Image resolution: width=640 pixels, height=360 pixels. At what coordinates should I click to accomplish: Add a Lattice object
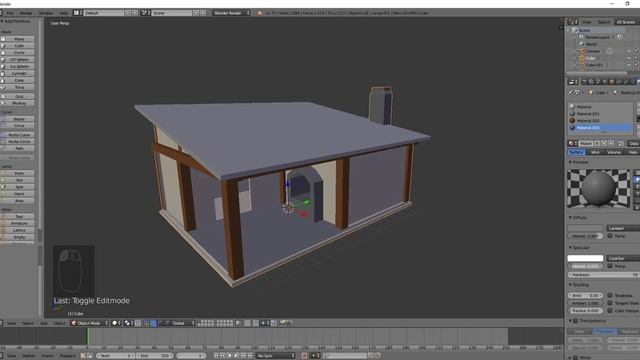(18, 230)
